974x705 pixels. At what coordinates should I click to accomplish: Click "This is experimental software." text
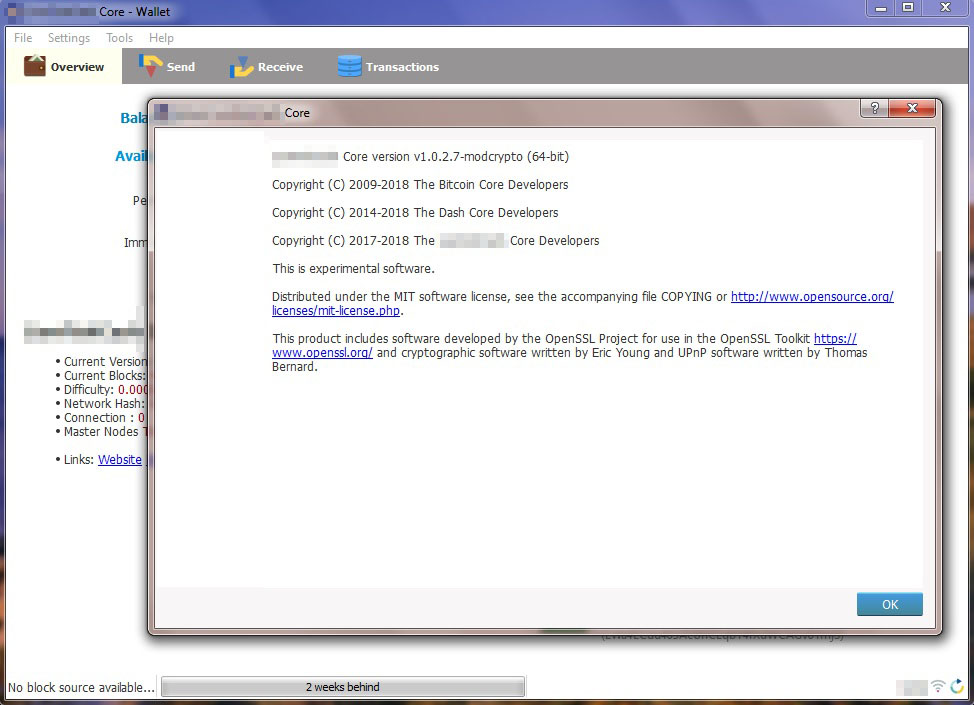pyautogui.click(x=353, y=268)
